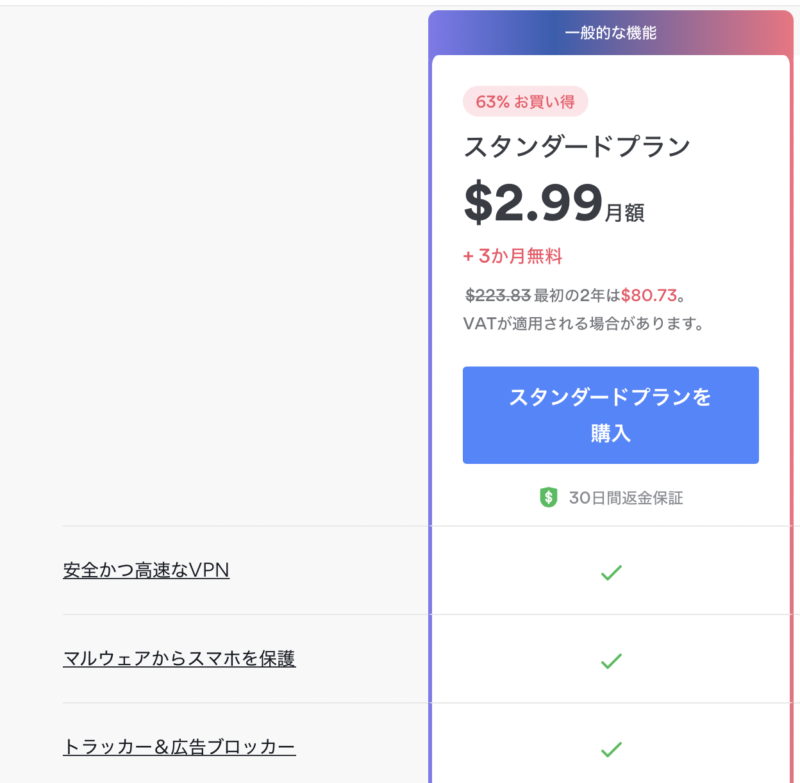
Task: Open the トラッカー＆広告ブロッカー link
Action: 179,747
